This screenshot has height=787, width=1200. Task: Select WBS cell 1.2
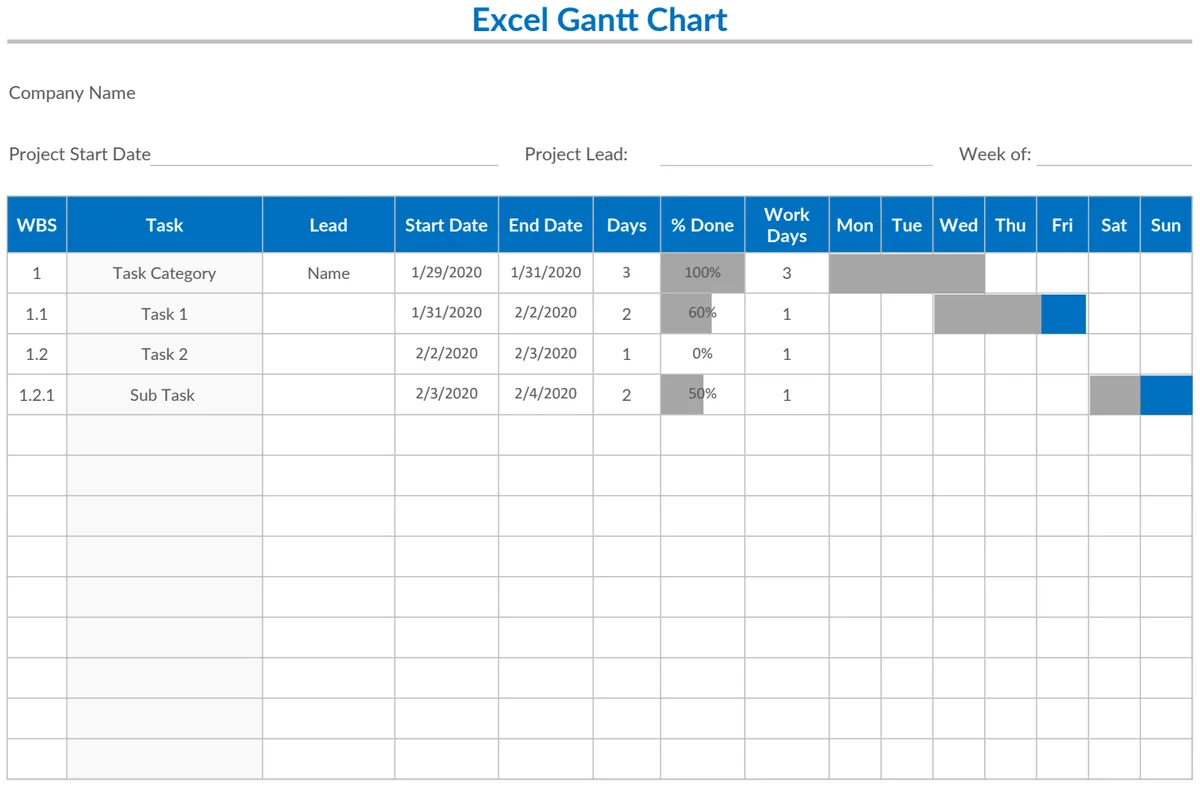click(x=37, y=354)
